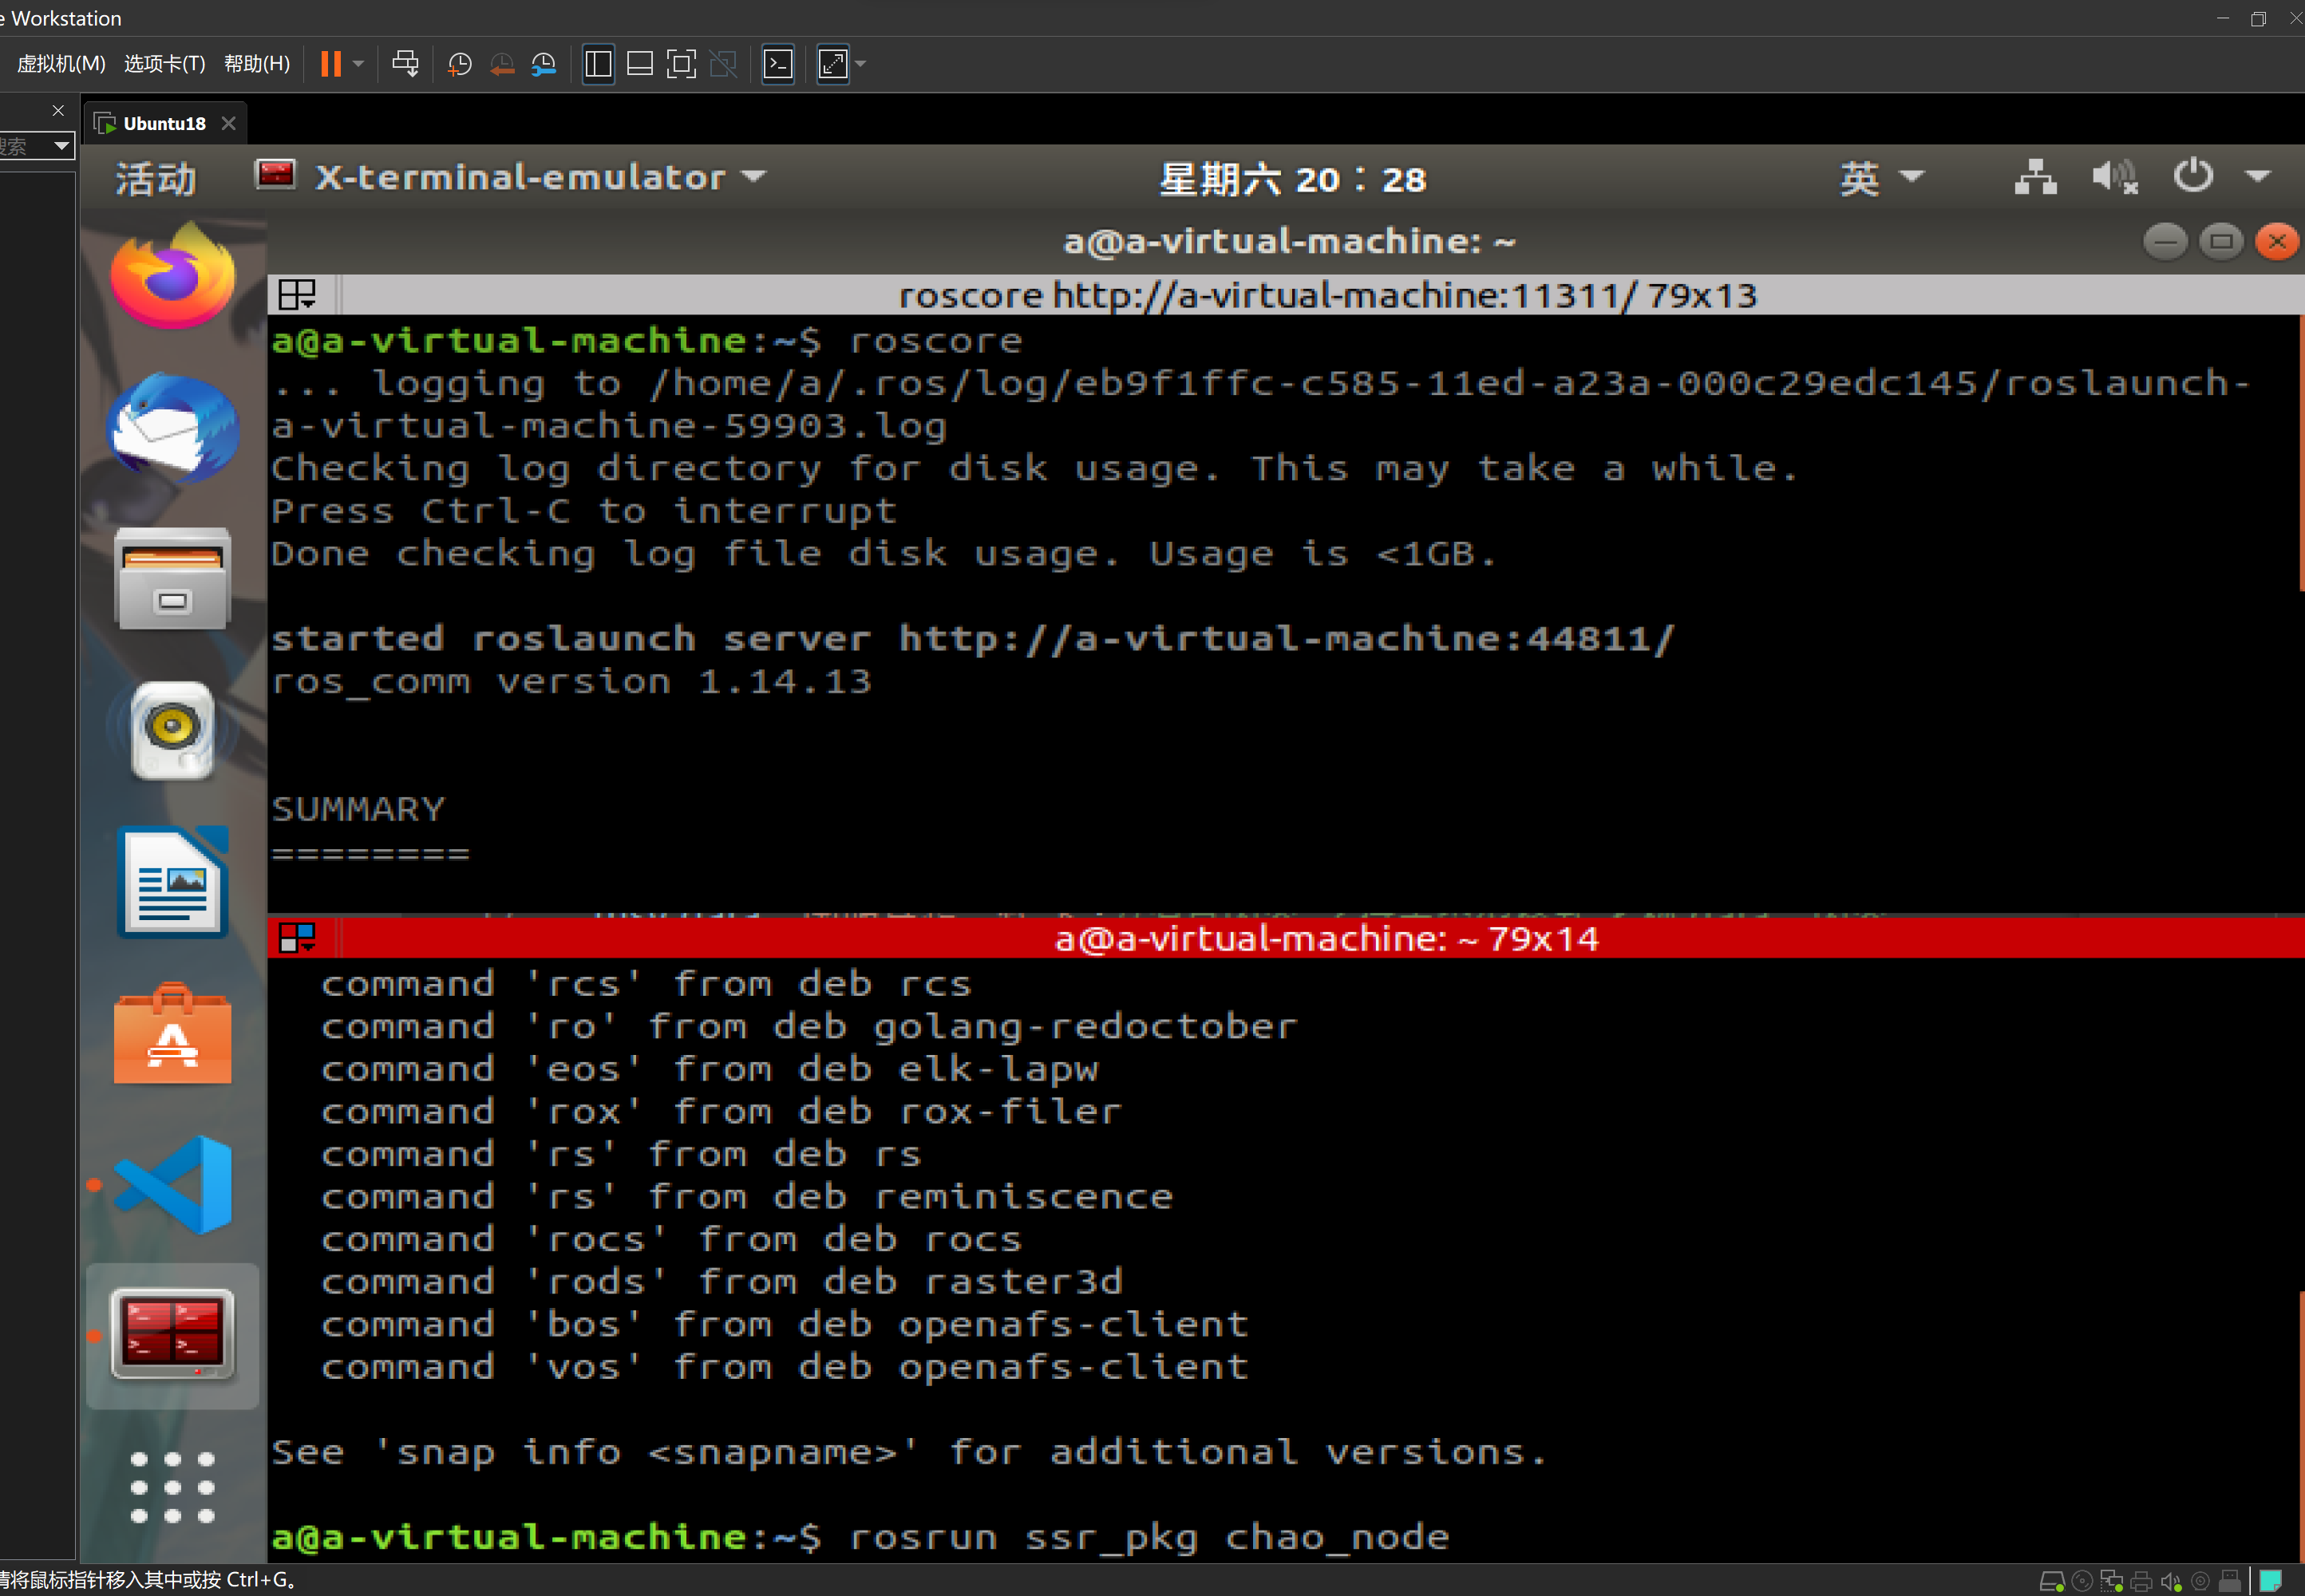Click the clock 星期六 20:28
Image resolution: width=2305 pixels, height=1596 pixels.
1293,179
